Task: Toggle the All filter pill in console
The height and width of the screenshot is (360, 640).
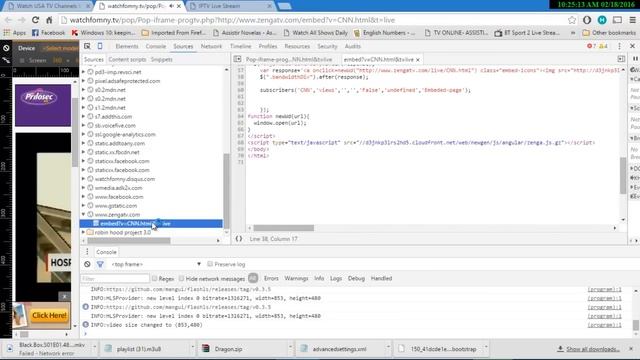Action: coord(253,278)
